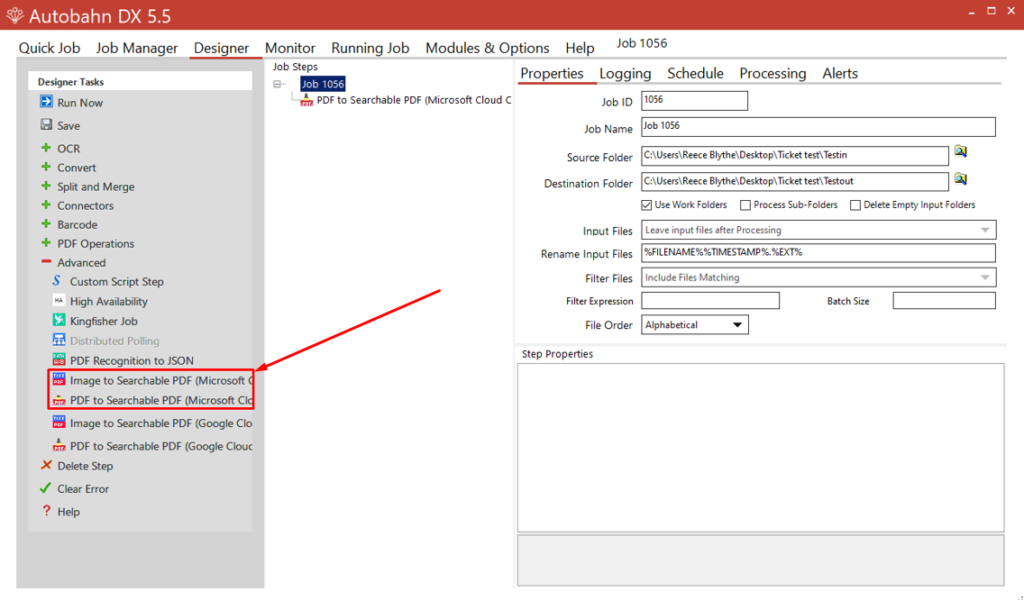Enable the Process Sub-Folders checkbox
Viewport: 1024px width, 600px height.
(746, 205)
